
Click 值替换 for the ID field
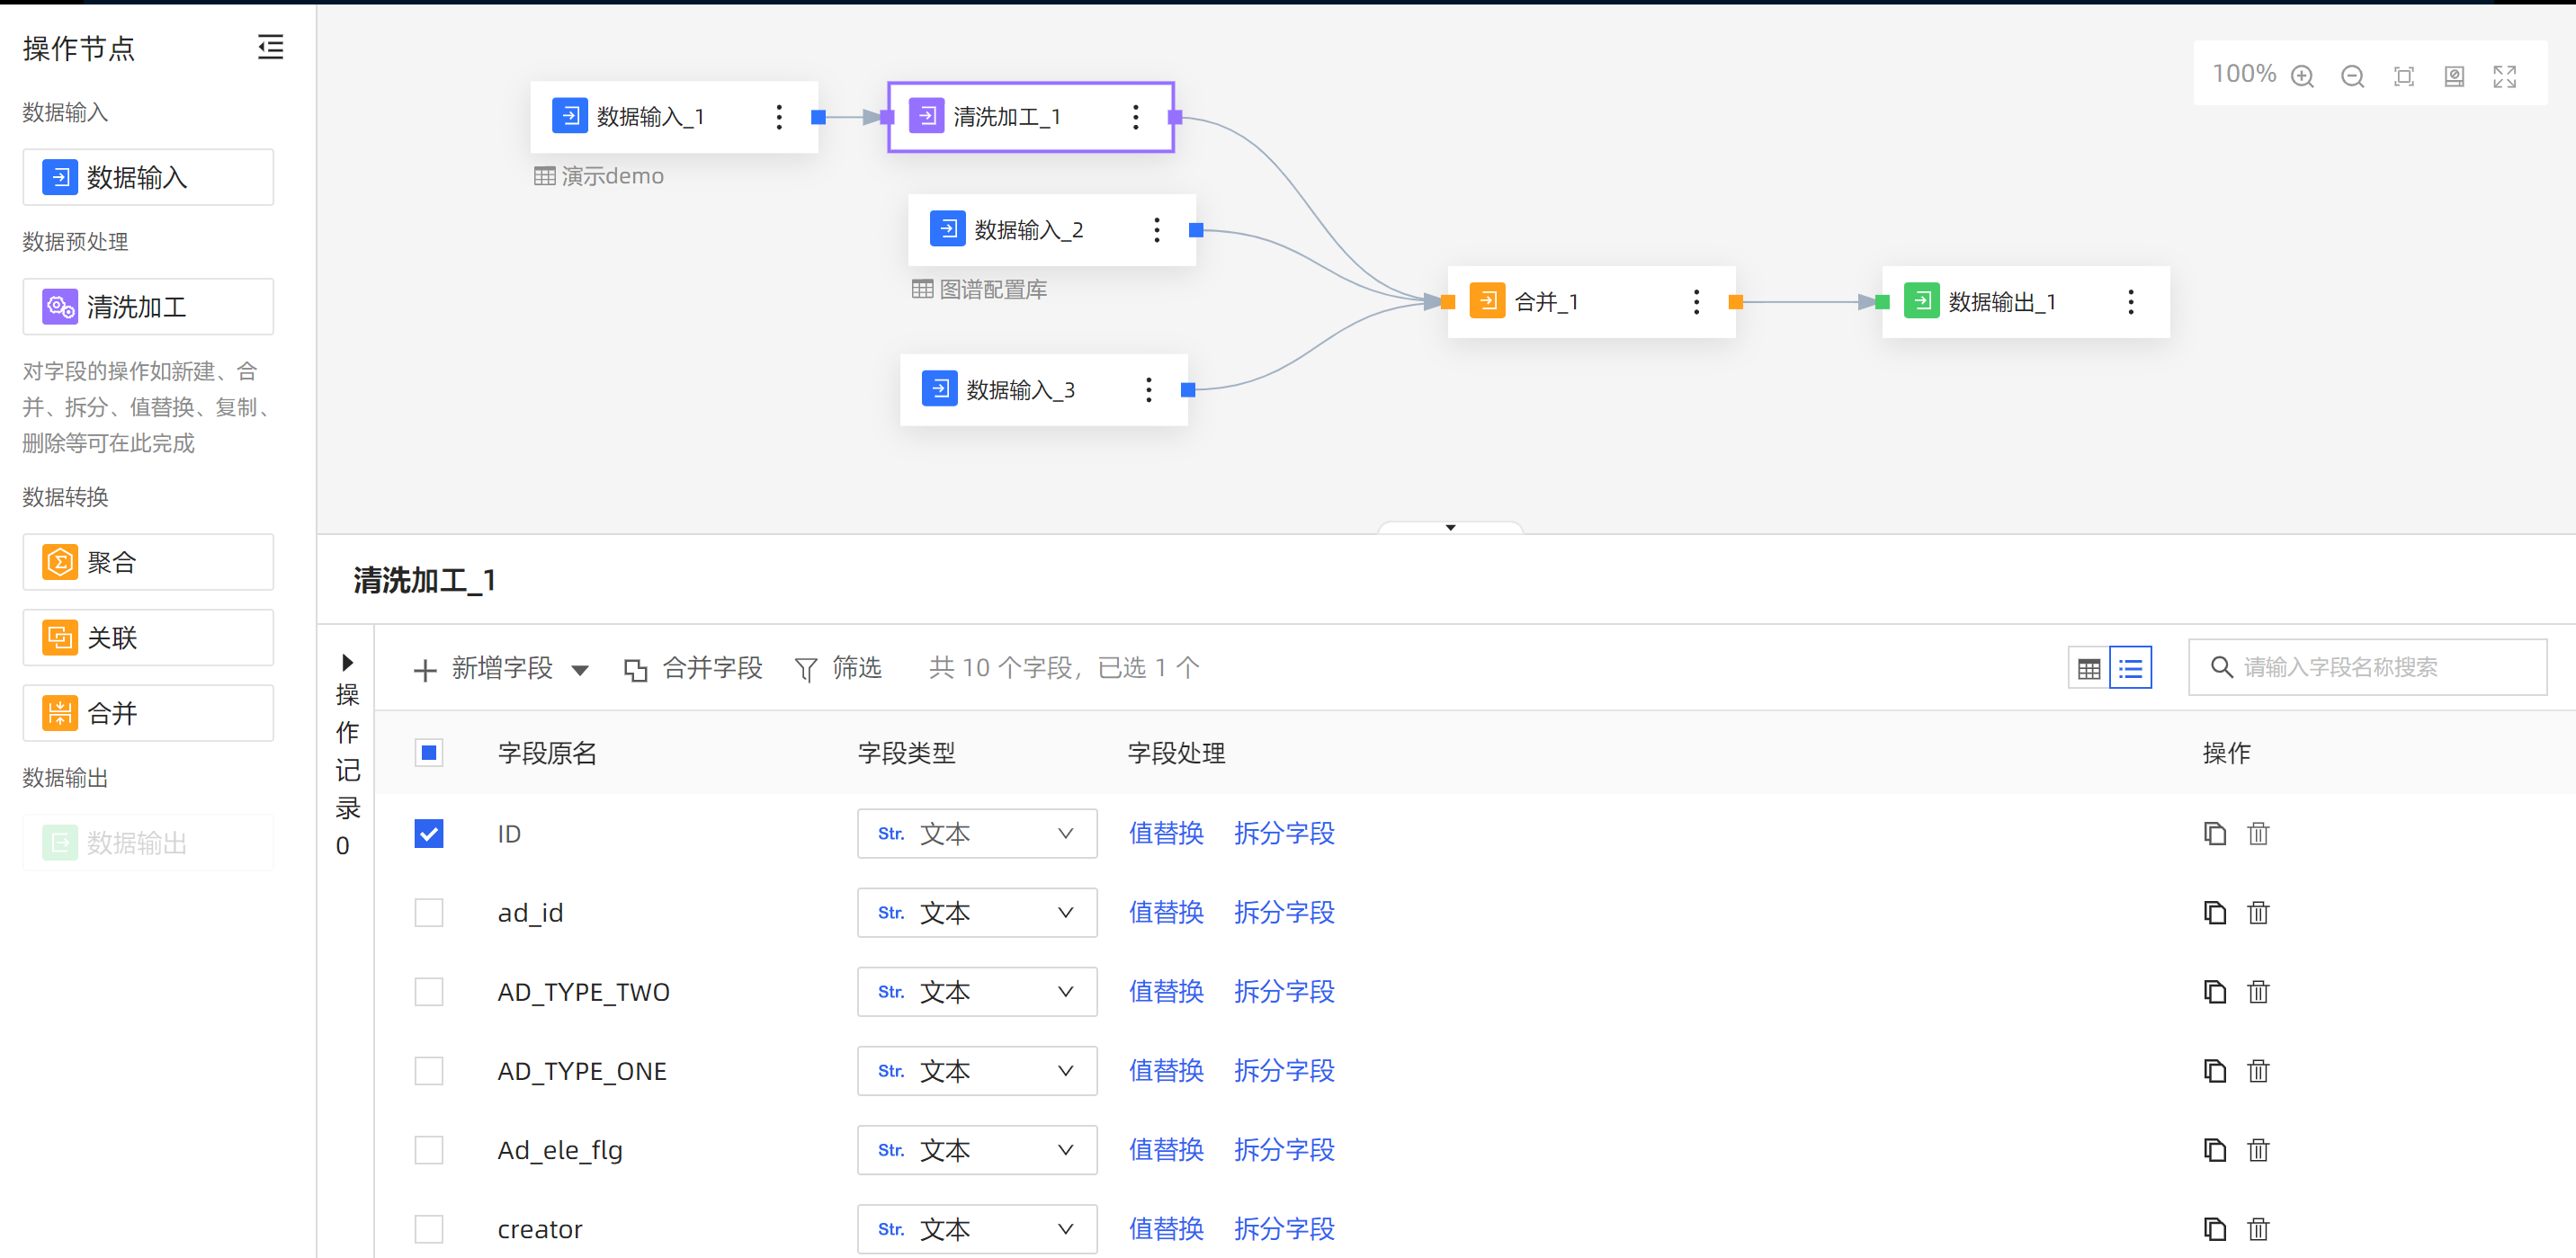[1166, 833]
